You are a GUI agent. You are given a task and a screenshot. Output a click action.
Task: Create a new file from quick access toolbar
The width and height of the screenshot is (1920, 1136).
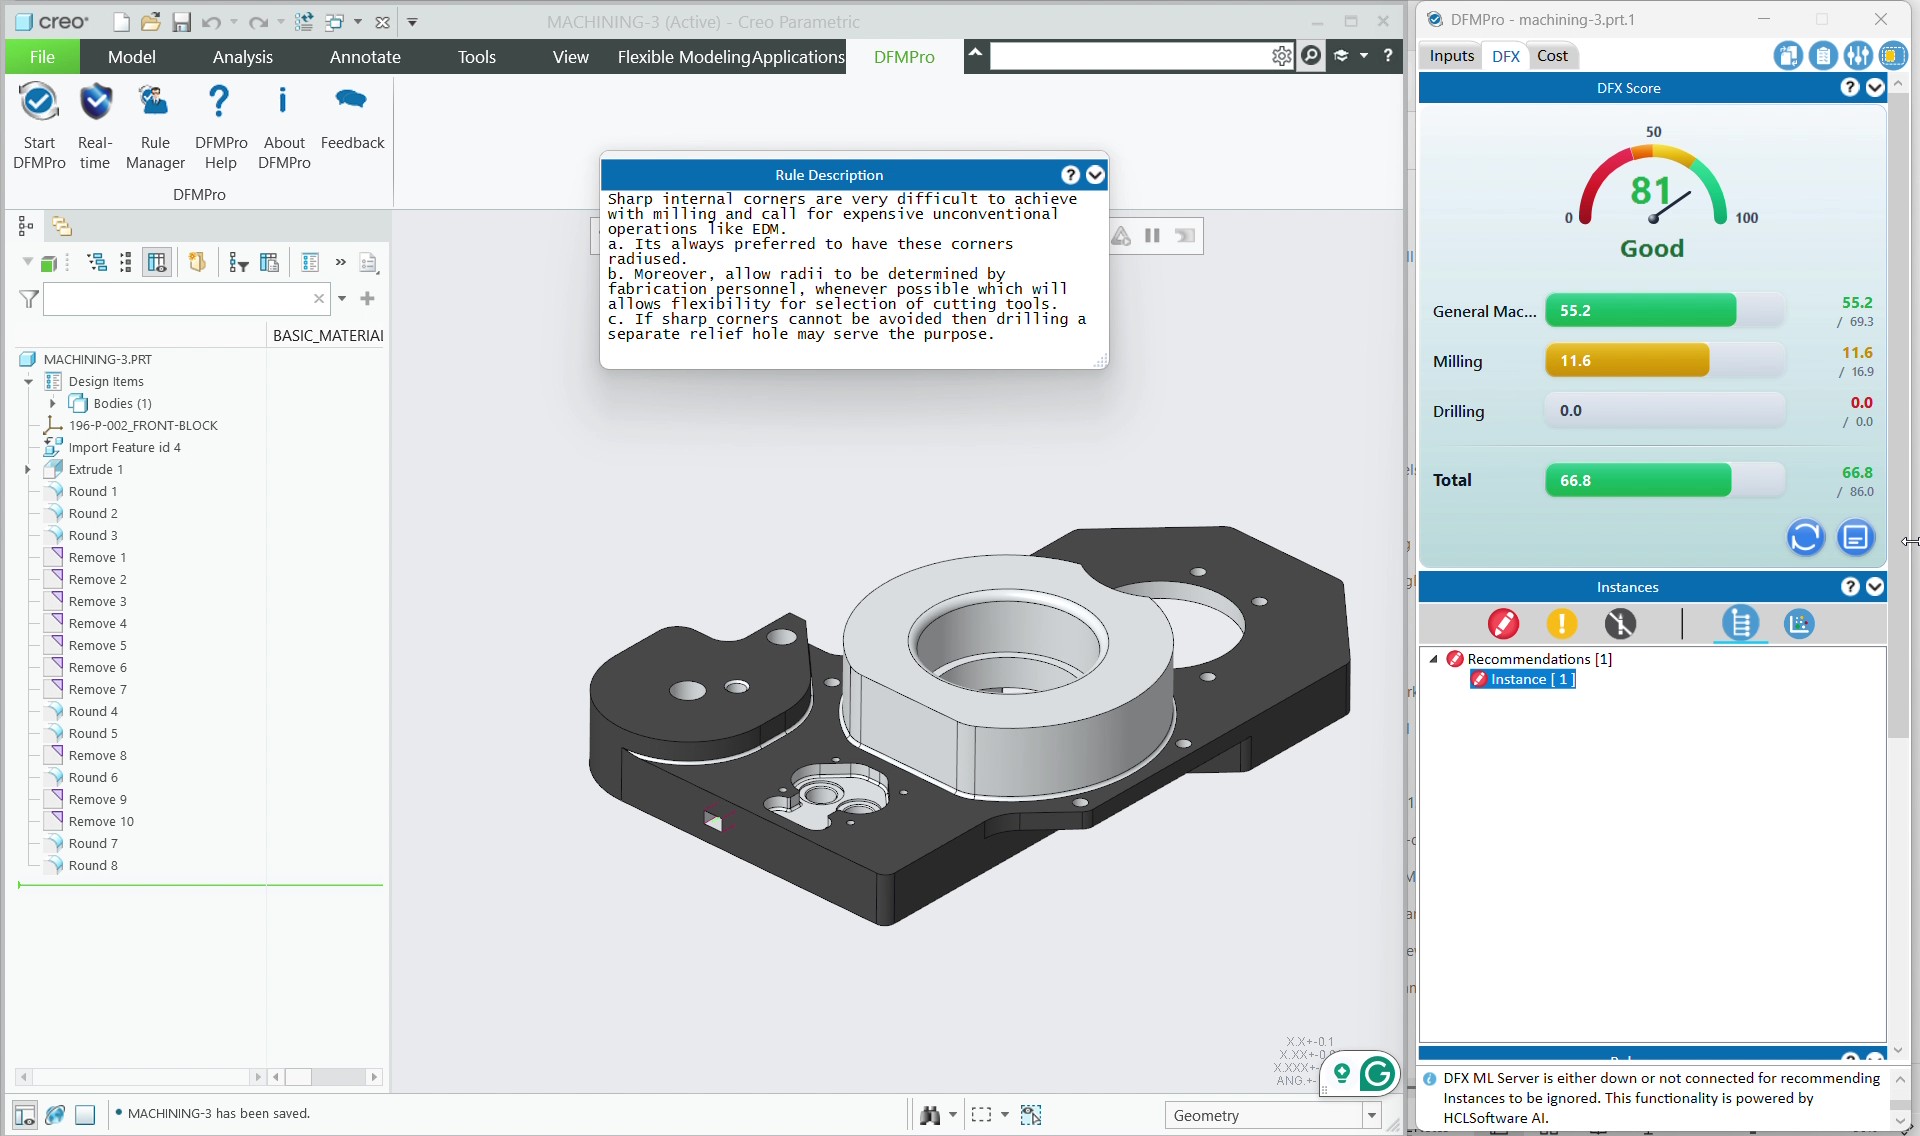(121, 22)
